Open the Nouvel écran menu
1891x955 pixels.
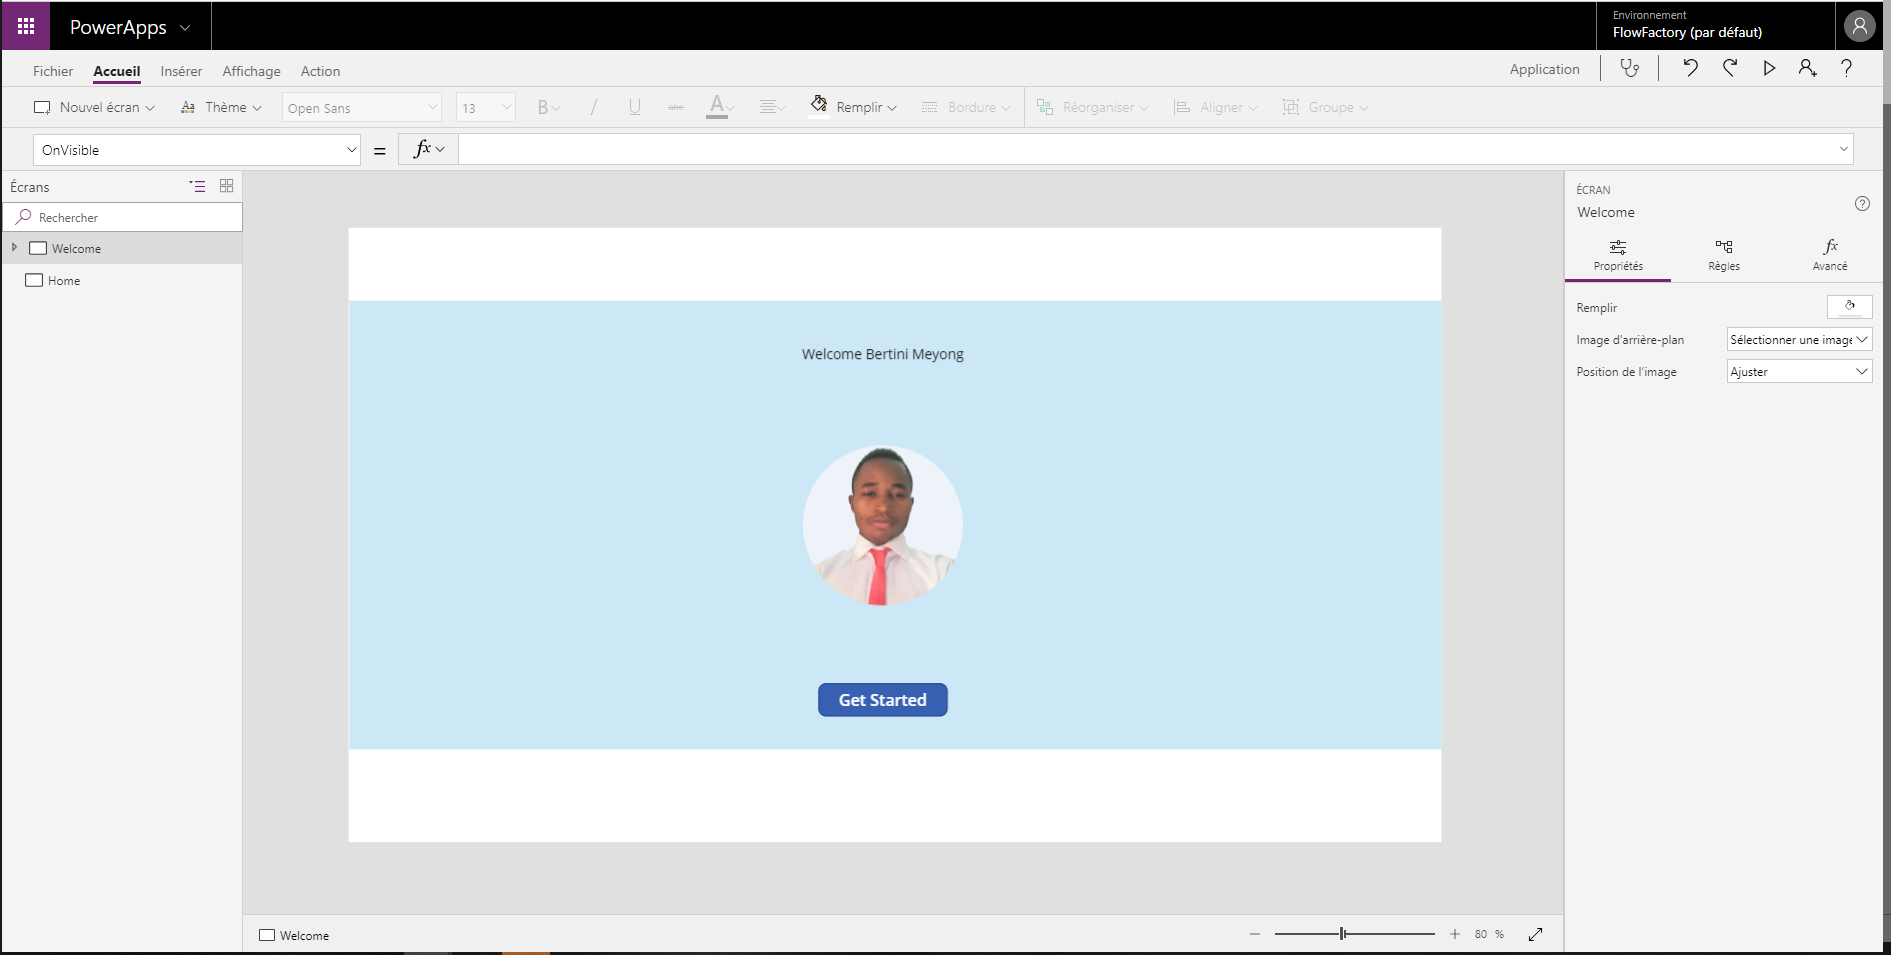coord(95,107)
